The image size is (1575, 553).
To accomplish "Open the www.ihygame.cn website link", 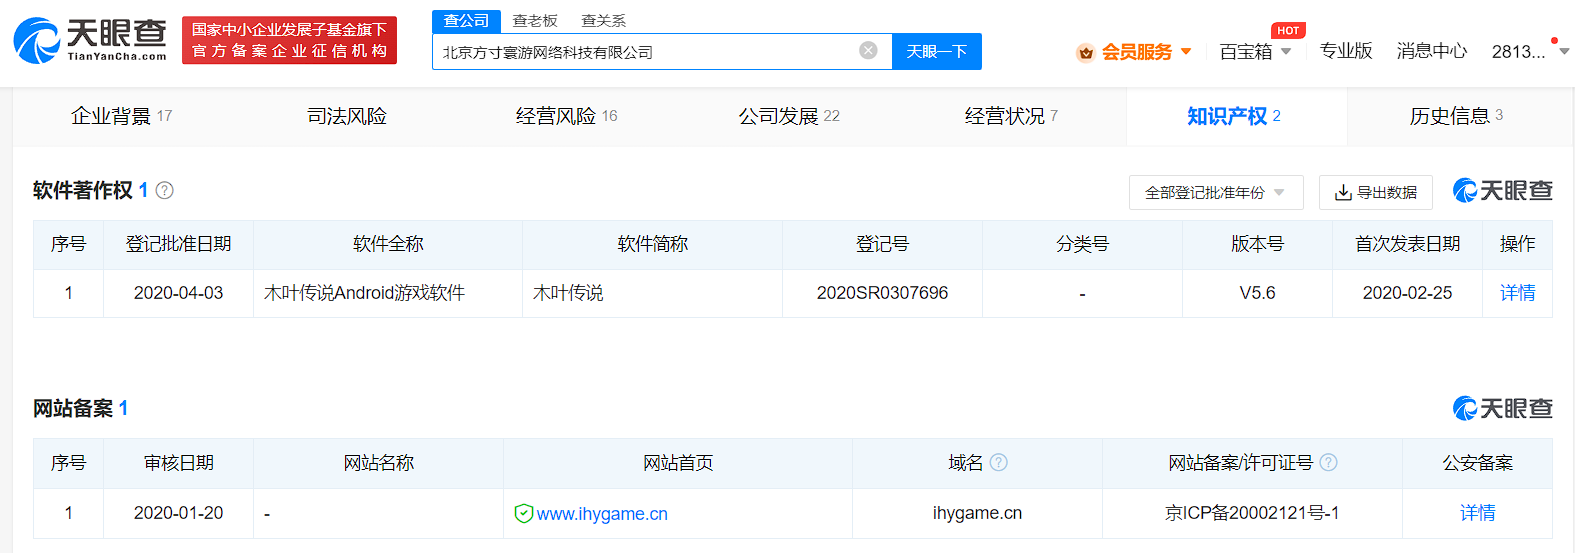I will [x=602, y=514].
